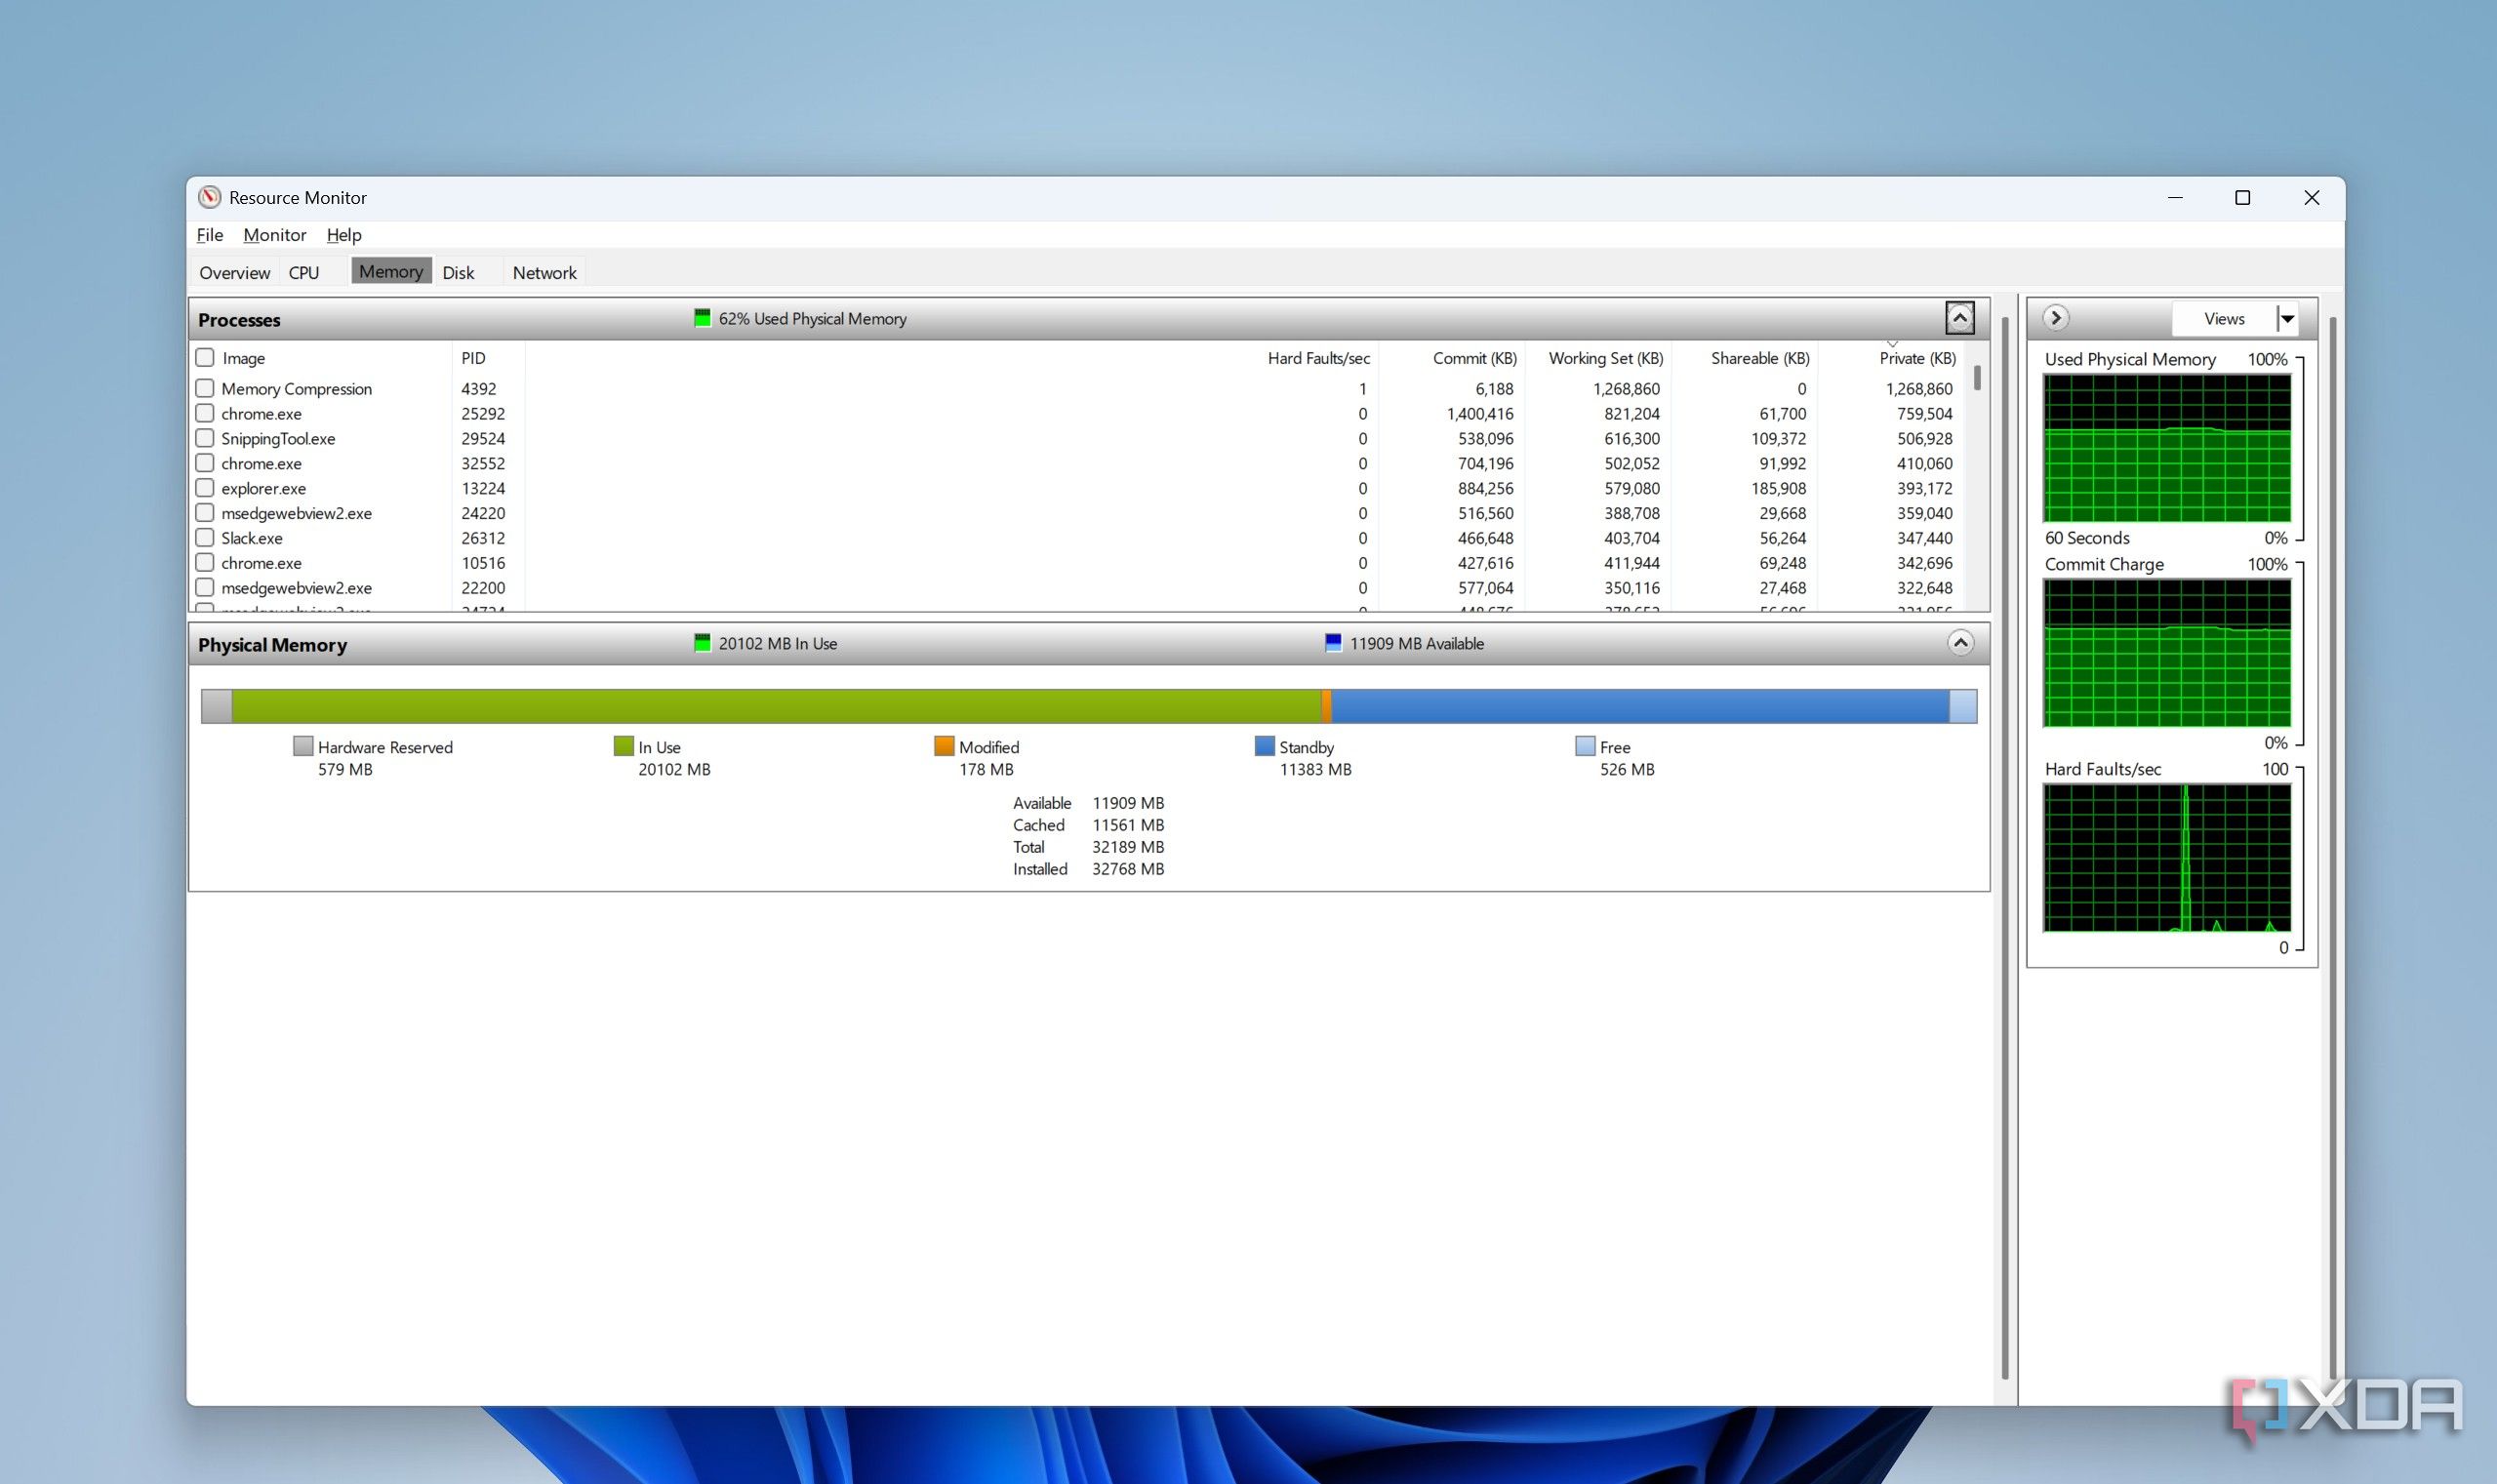Open the Views dropdown arrow
2497x1484 pixels.
pos(2287,319)
